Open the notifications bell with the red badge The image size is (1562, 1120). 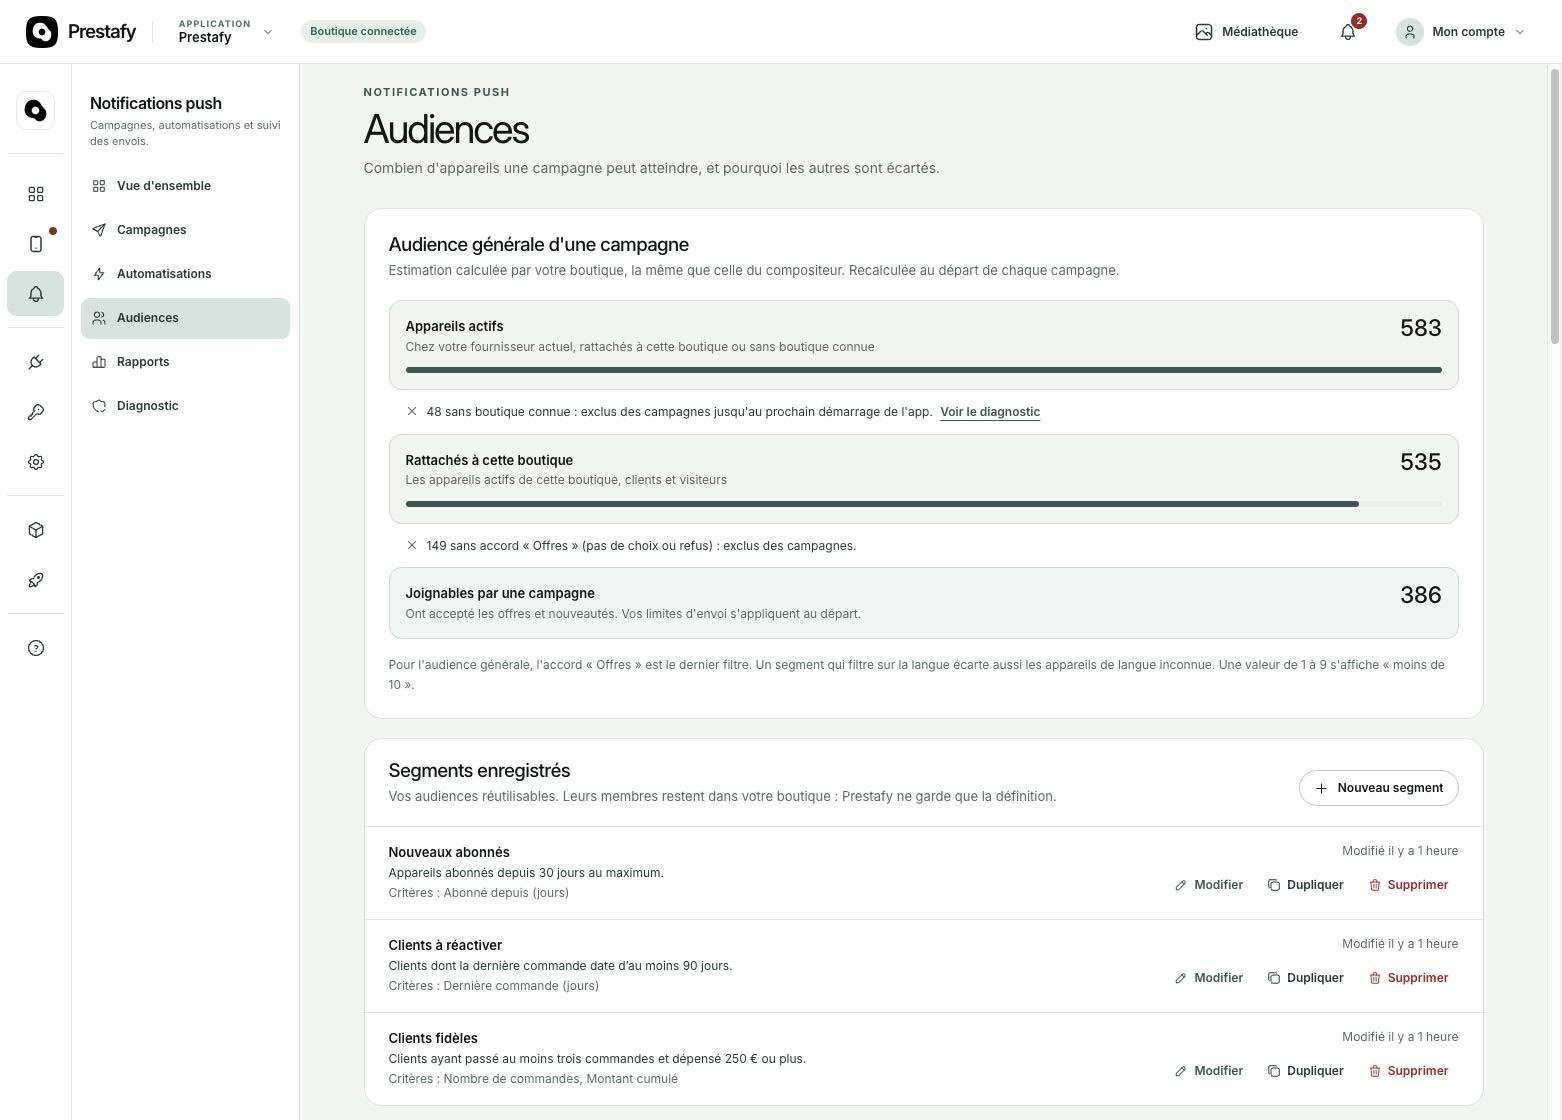coord(1348,32)
